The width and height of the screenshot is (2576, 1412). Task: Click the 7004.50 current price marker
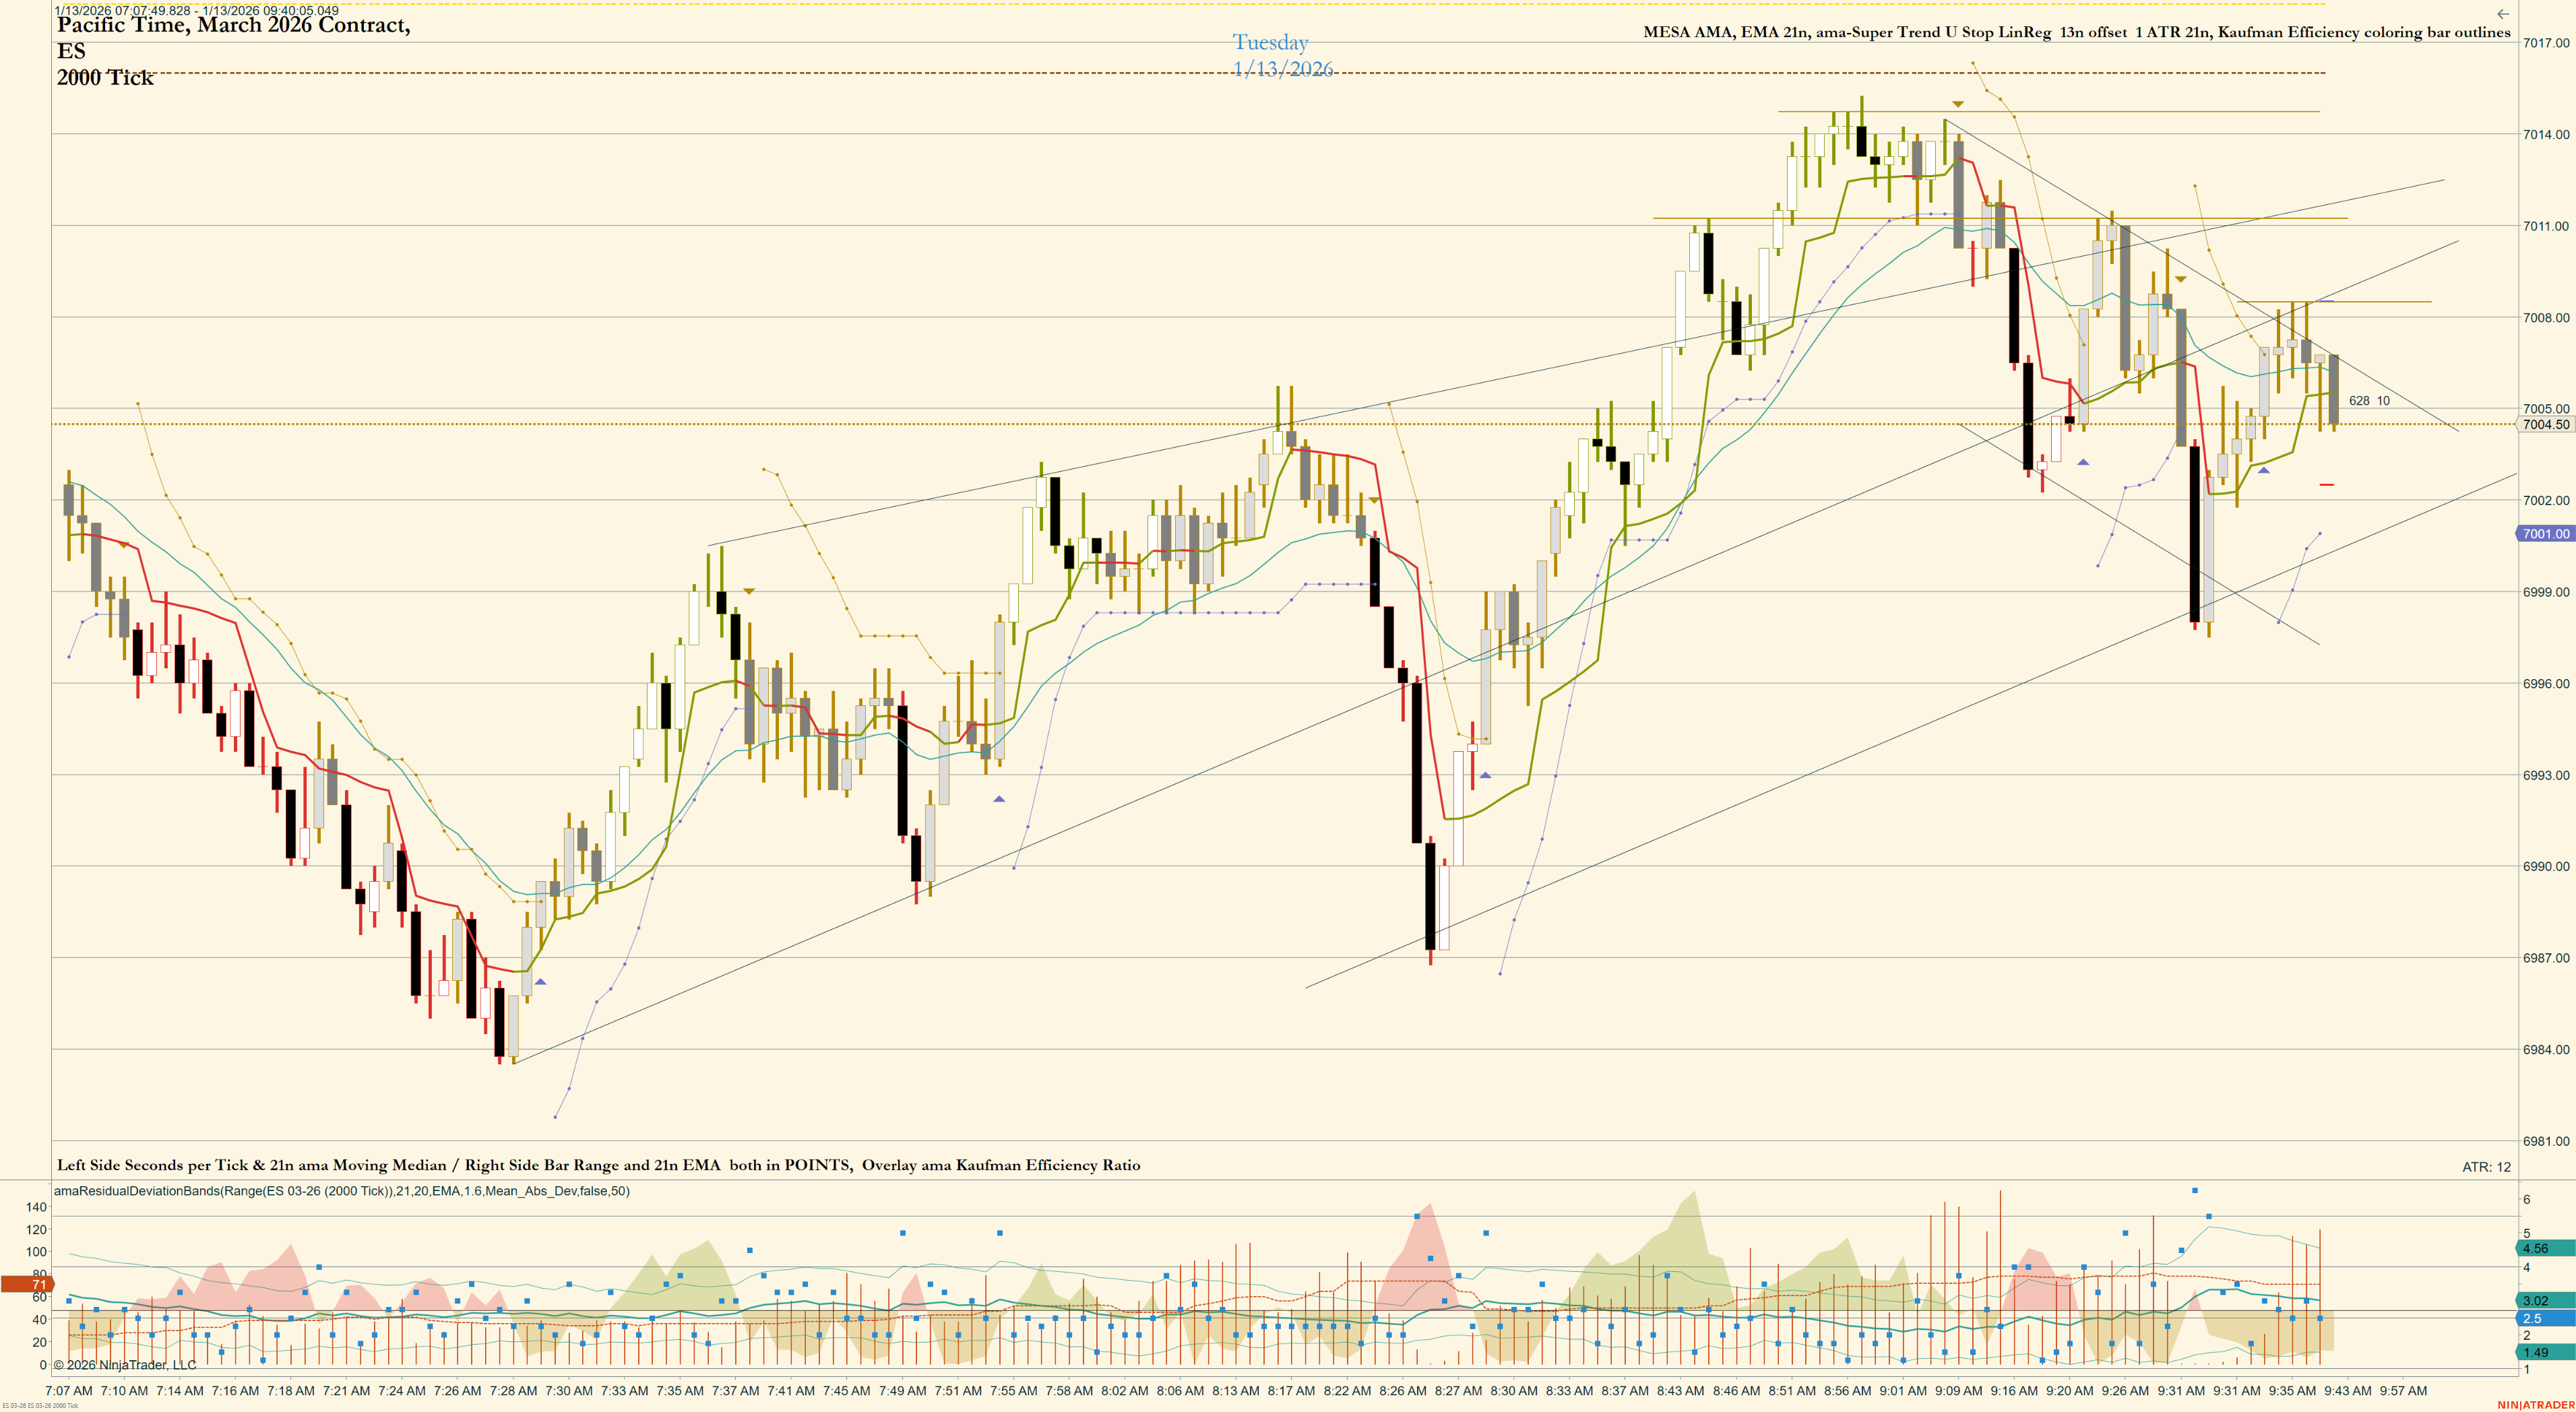tap(2546, 425)
